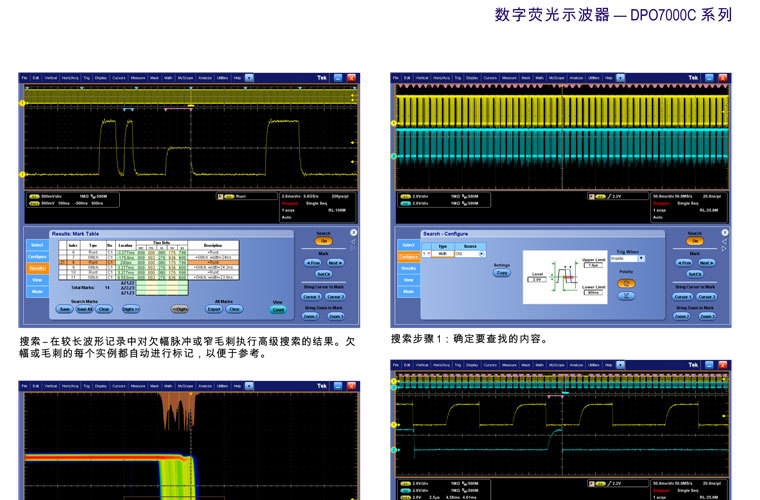Click the Clear button under Search Marks

click(x=104, y=309)
